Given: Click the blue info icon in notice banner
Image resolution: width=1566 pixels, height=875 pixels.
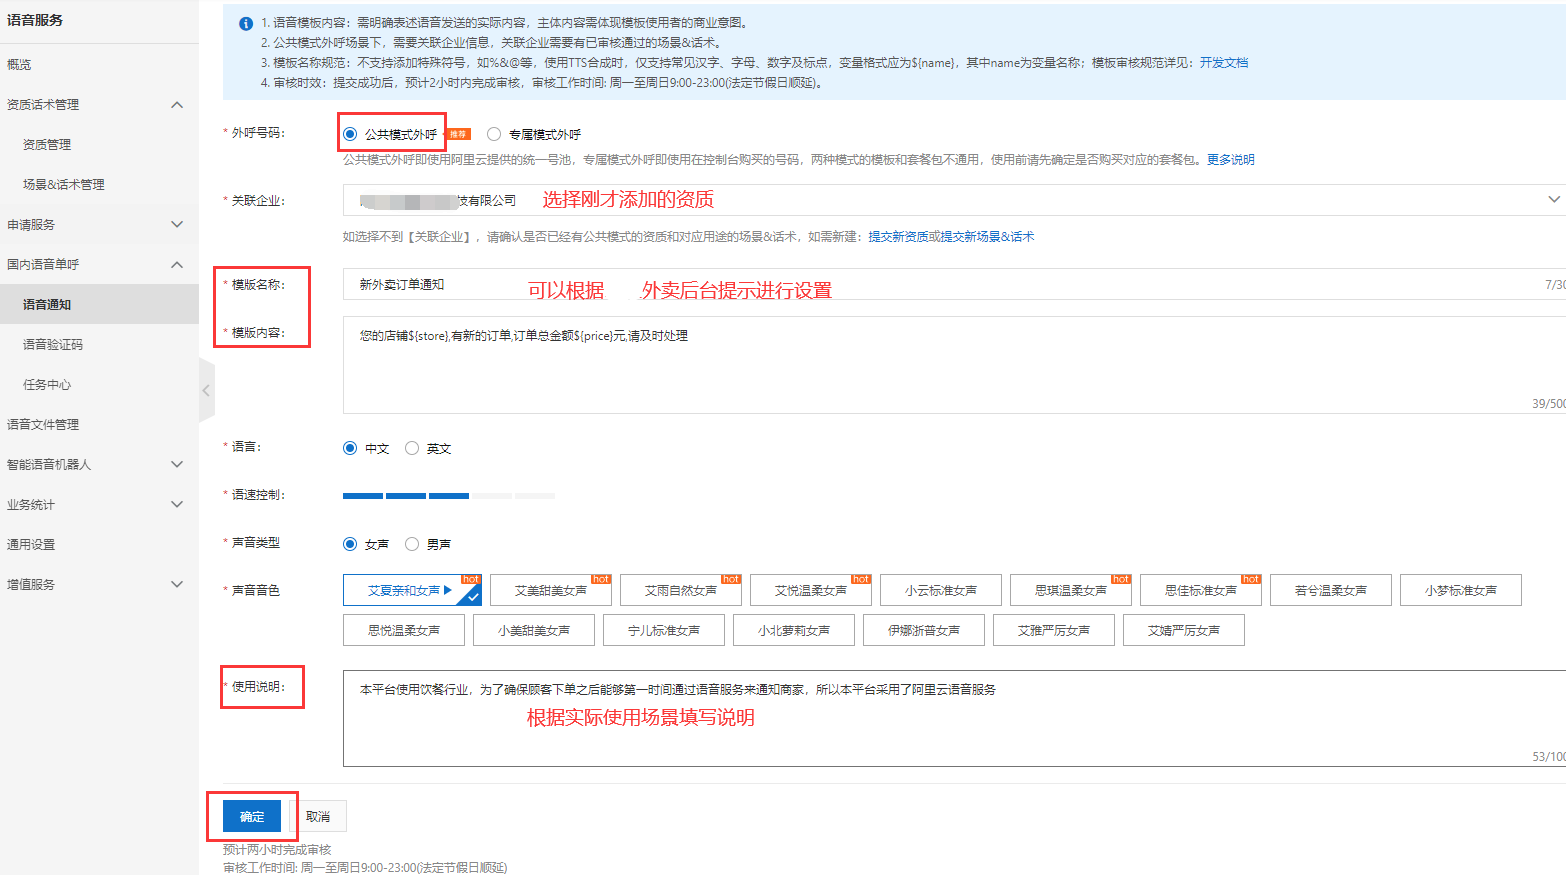Looking at the screenshot, I should 246,24.
